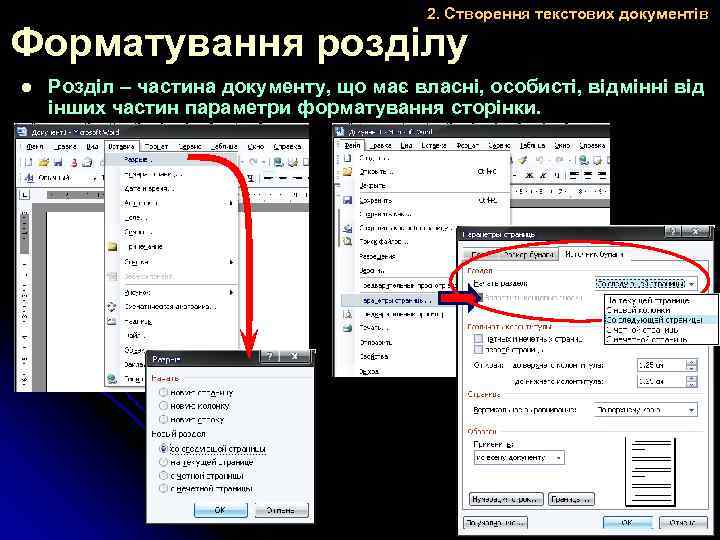Viewport: 720px width, 540px height.
Task: Choose 'С нечетной страницы' in dropdown list
Action: [661, 339]
